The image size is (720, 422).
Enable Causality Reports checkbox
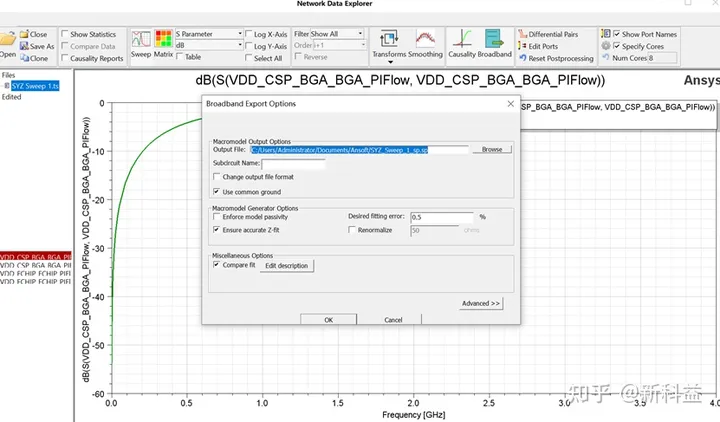(65, 58)
